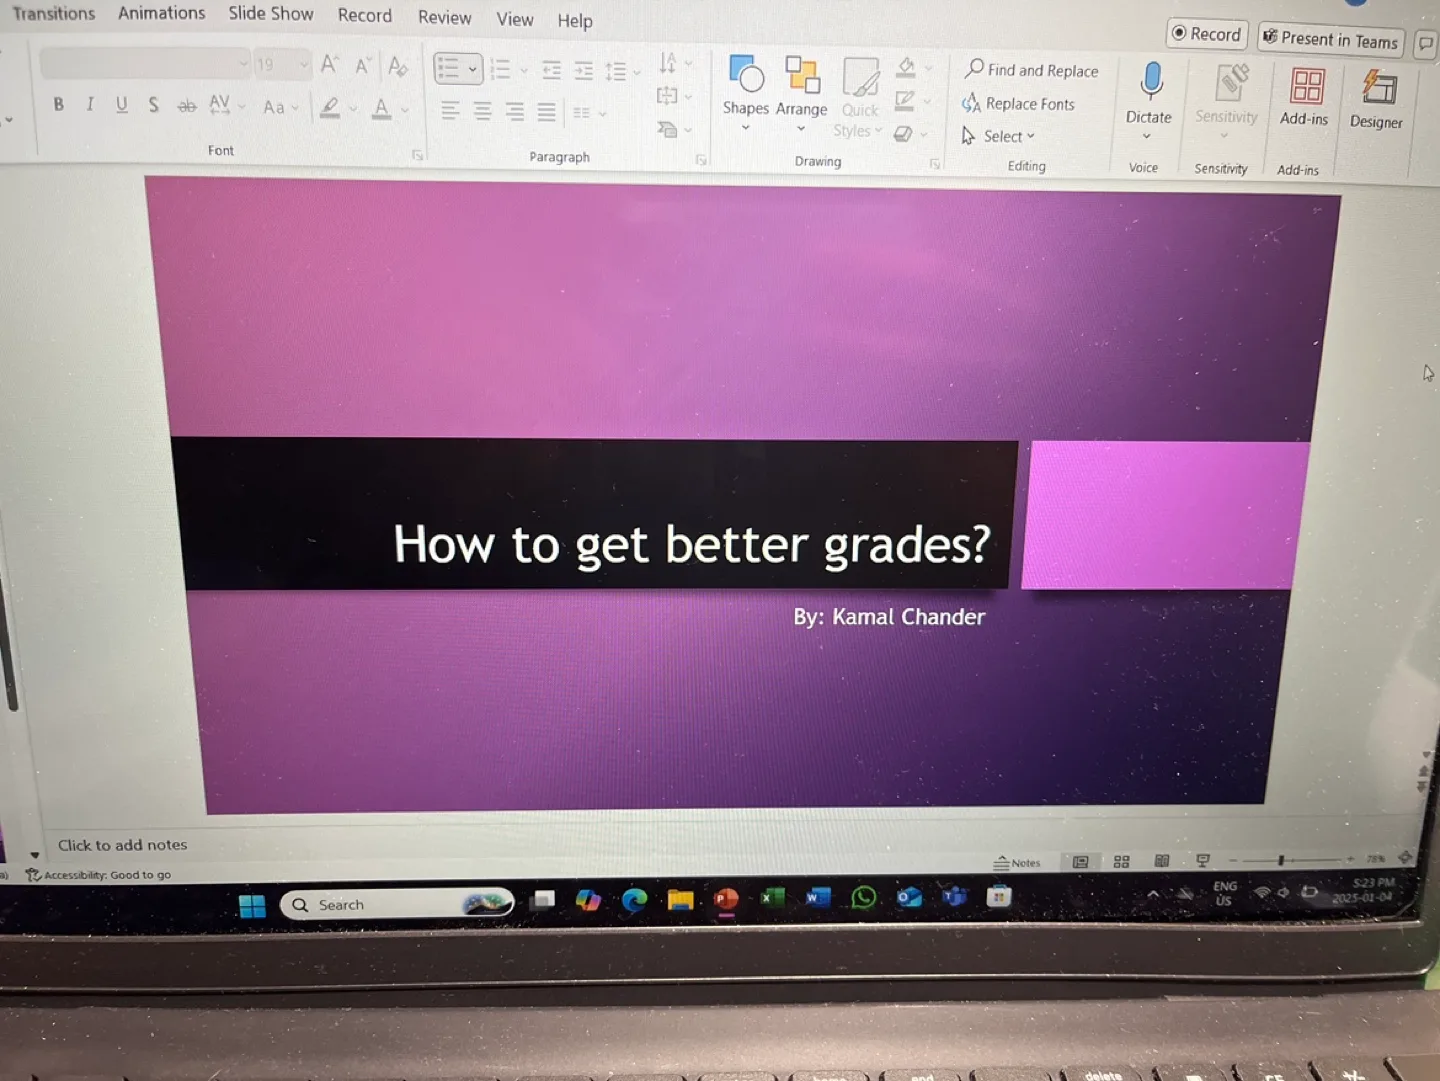
Task: Toggle Strikethrough formatting
Action: [x=186, y=106]
